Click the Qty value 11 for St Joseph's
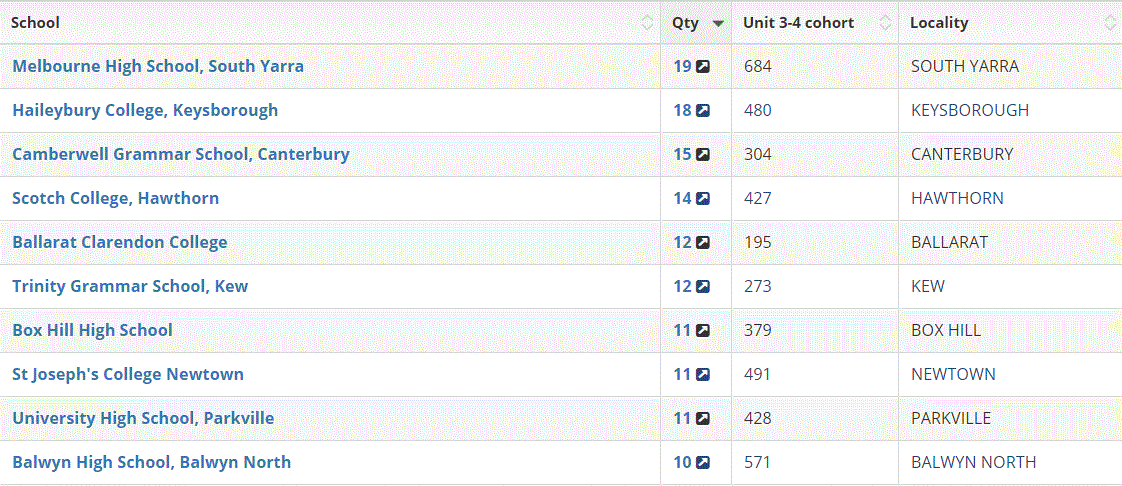Viewport: 1122px width, 486px height. pos(682,374)
